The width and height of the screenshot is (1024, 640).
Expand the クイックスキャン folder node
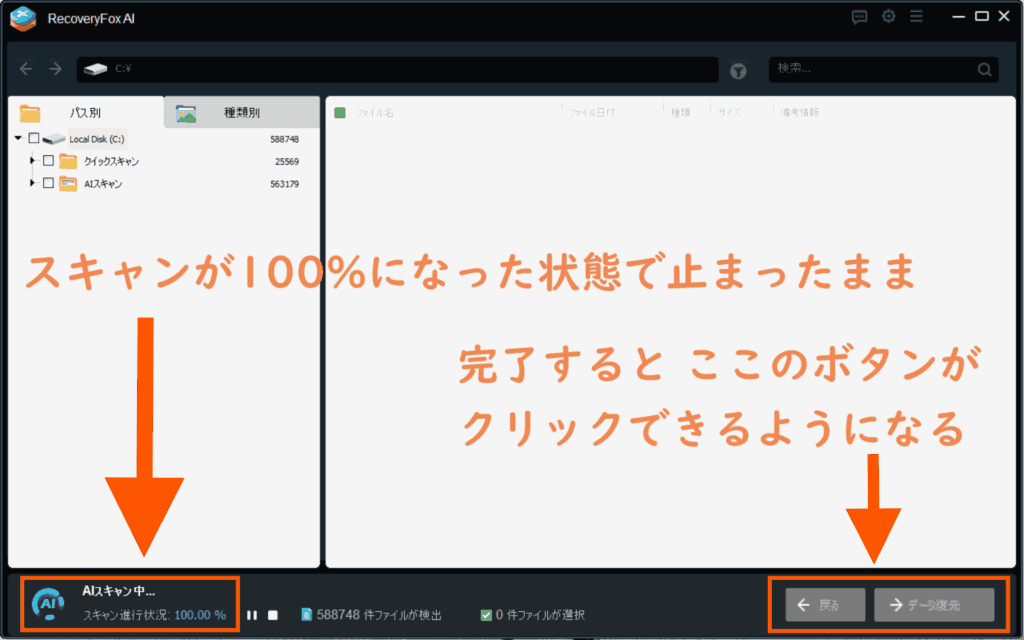point(32,161)
